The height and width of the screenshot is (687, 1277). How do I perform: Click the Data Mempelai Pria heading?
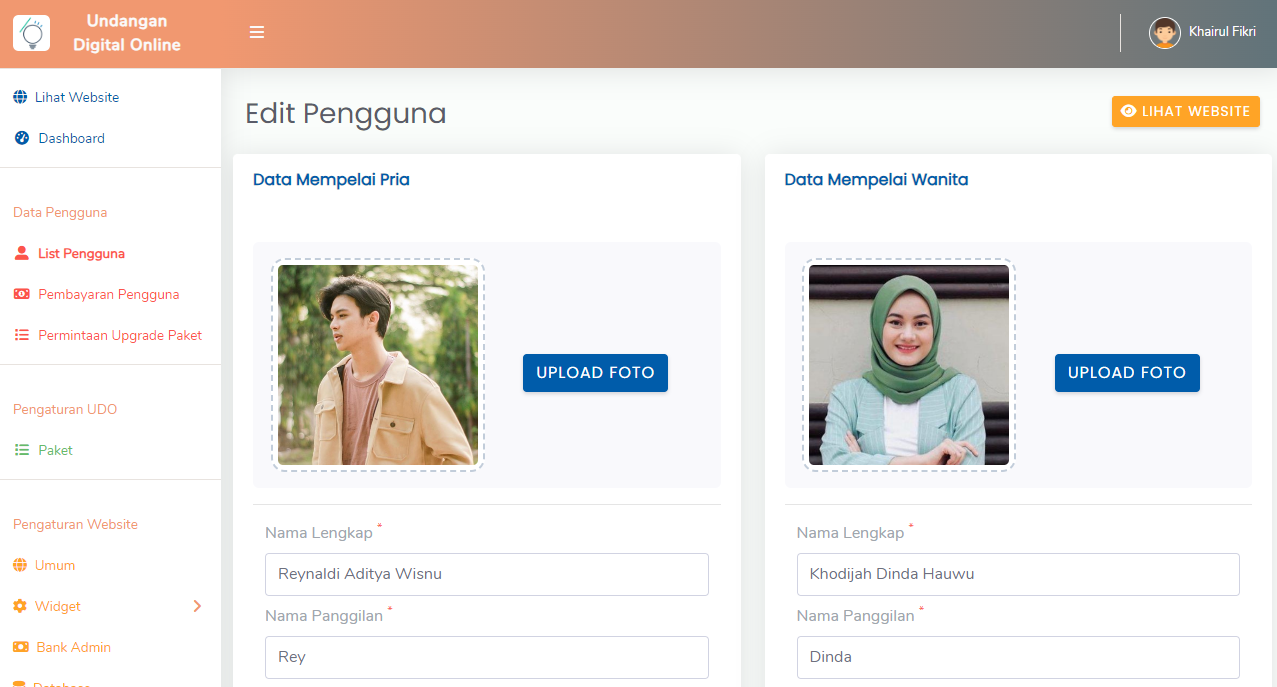pyautogui.click(x=331, y=180)
